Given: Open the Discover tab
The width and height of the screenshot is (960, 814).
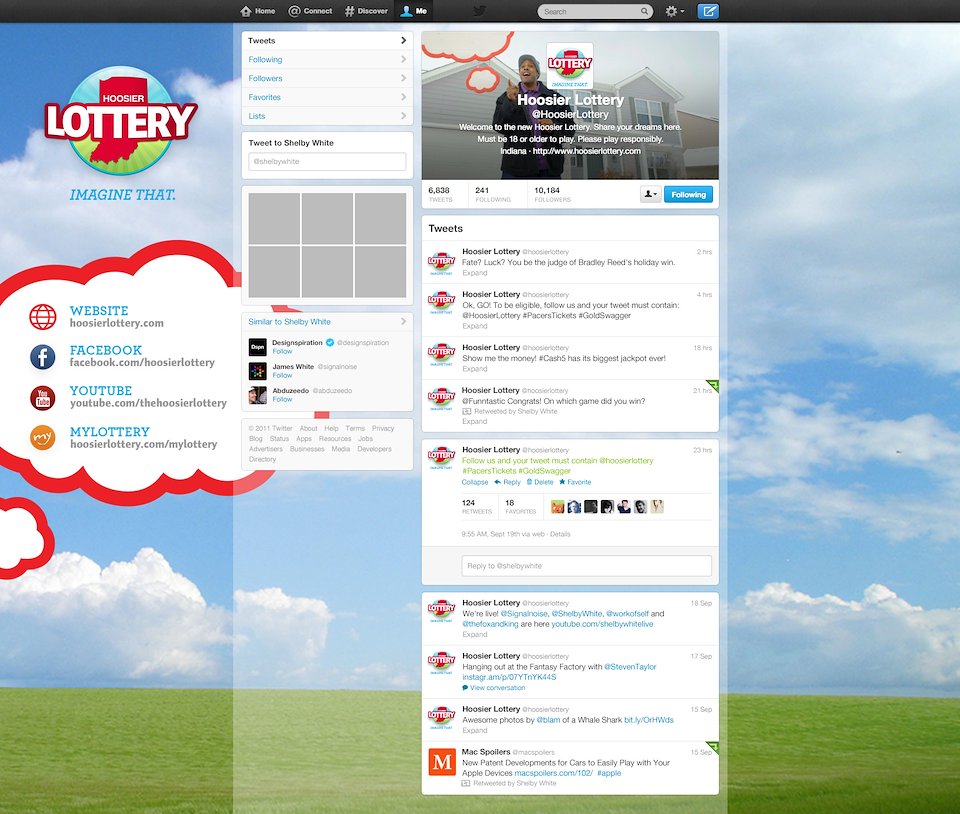Looking at the screenshot, I should tap(366, 11).
